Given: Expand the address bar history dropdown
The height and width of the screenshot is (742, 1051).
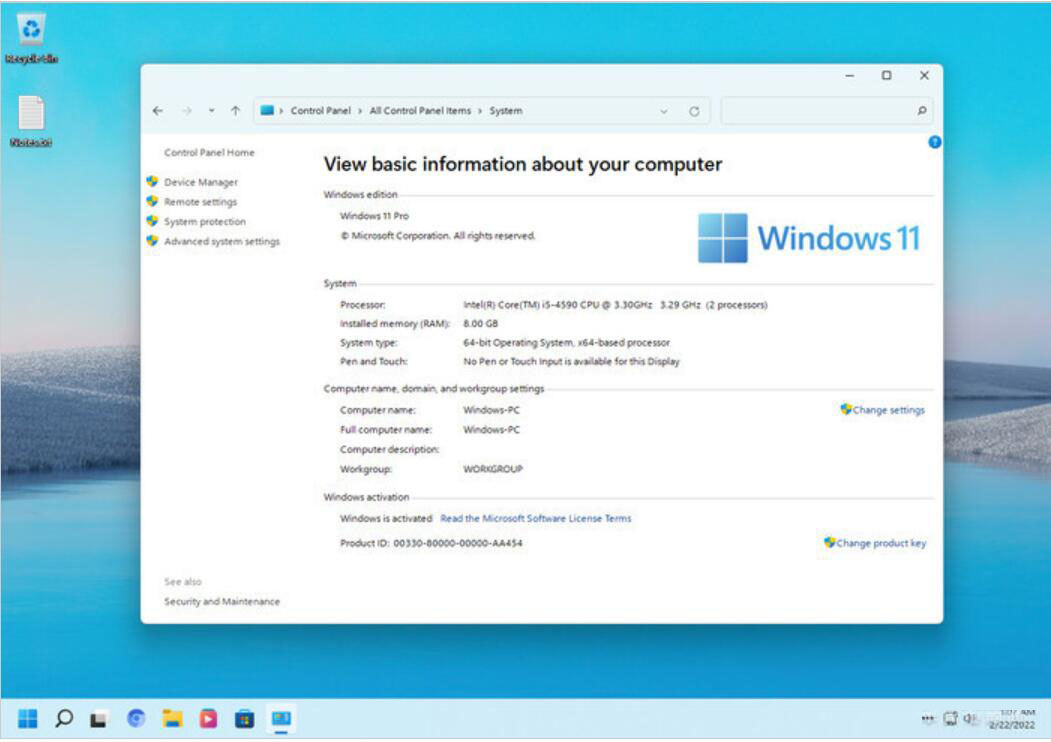Looking at the screenshot, I should 664,111.
